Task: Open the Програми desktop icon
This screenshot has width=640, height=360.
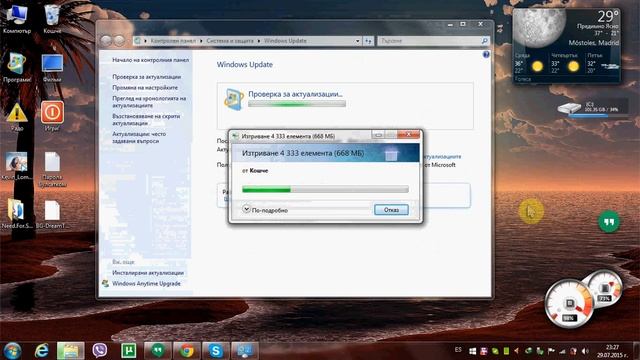Action: pos(17,68)
